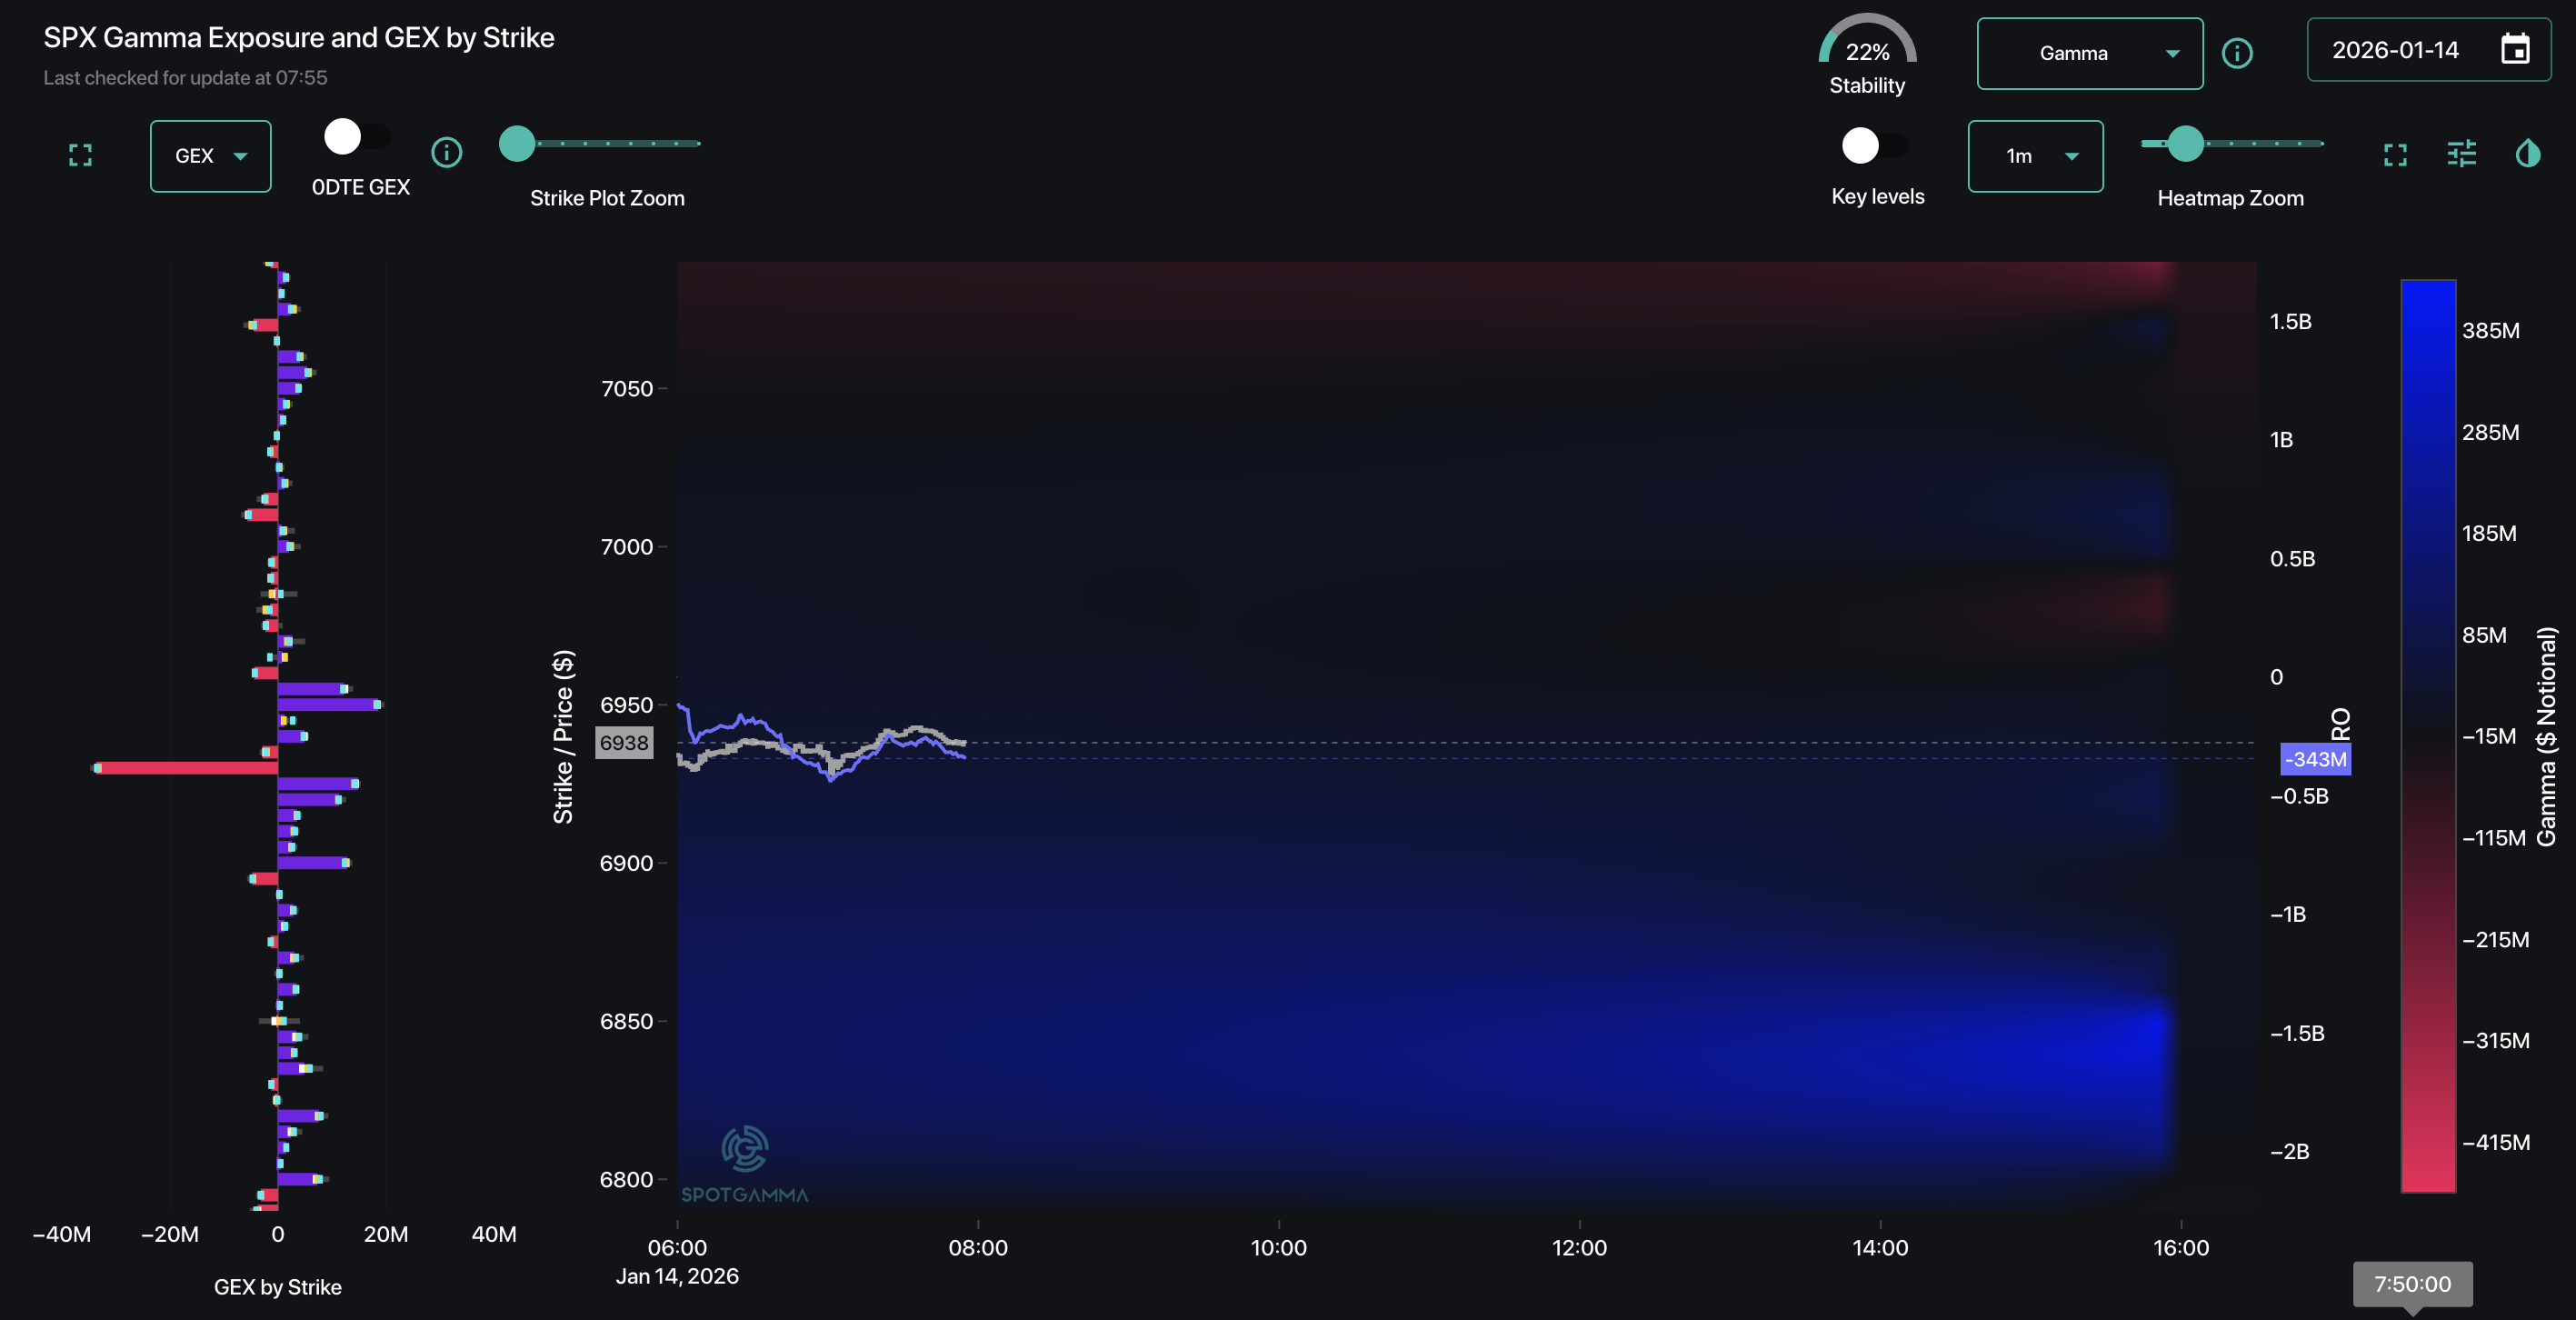Click the Strike Plot Zoom slider handle
Image resolution: width=2576 pixels, height=1320 pixels.
(517, 144)
